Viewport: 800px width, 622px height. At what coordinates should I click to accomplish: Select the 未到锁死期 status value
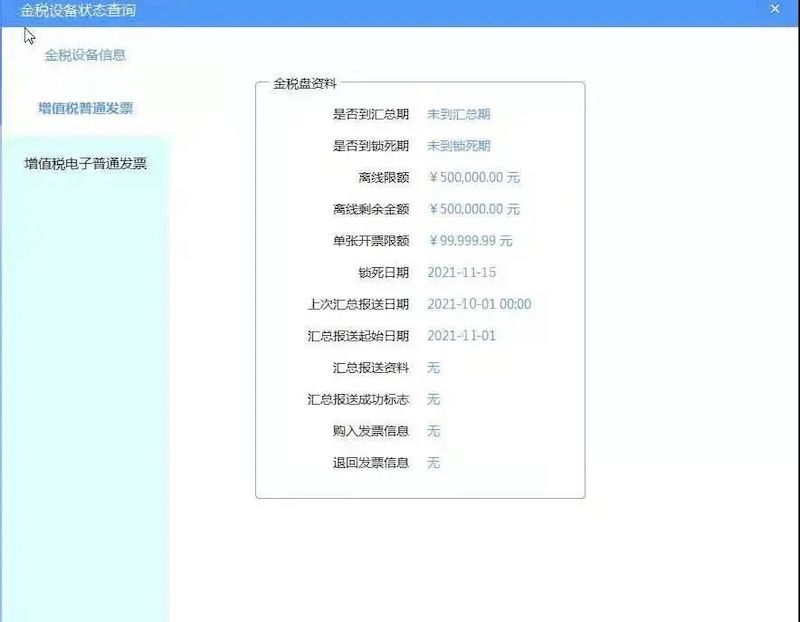459,146
